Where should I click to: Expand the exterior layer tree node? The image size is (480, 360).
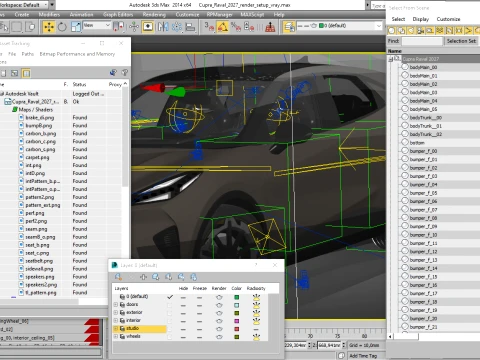[x=116, y=313]
